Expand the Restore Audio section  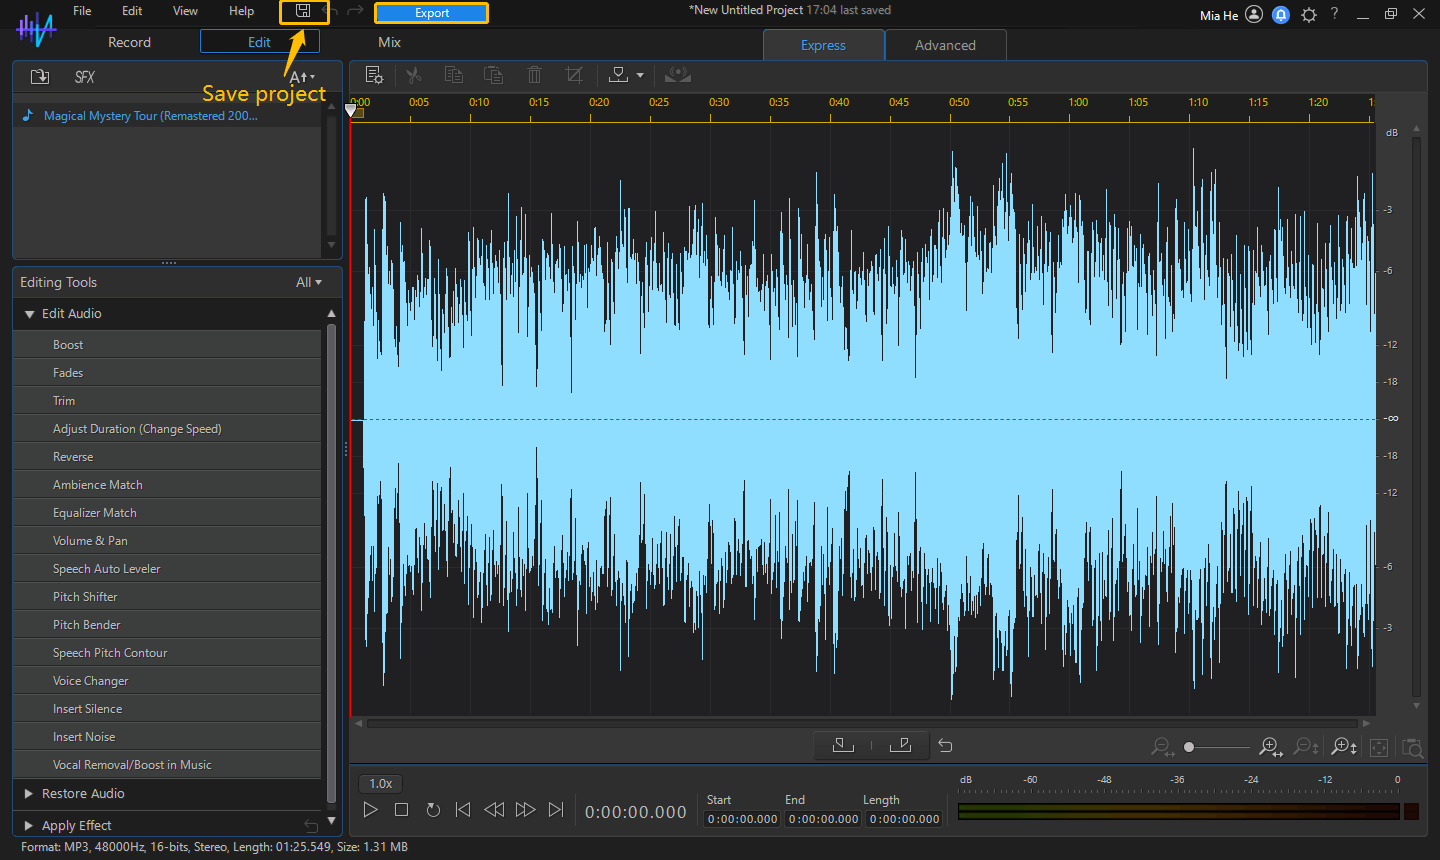[x=29, y=793]
